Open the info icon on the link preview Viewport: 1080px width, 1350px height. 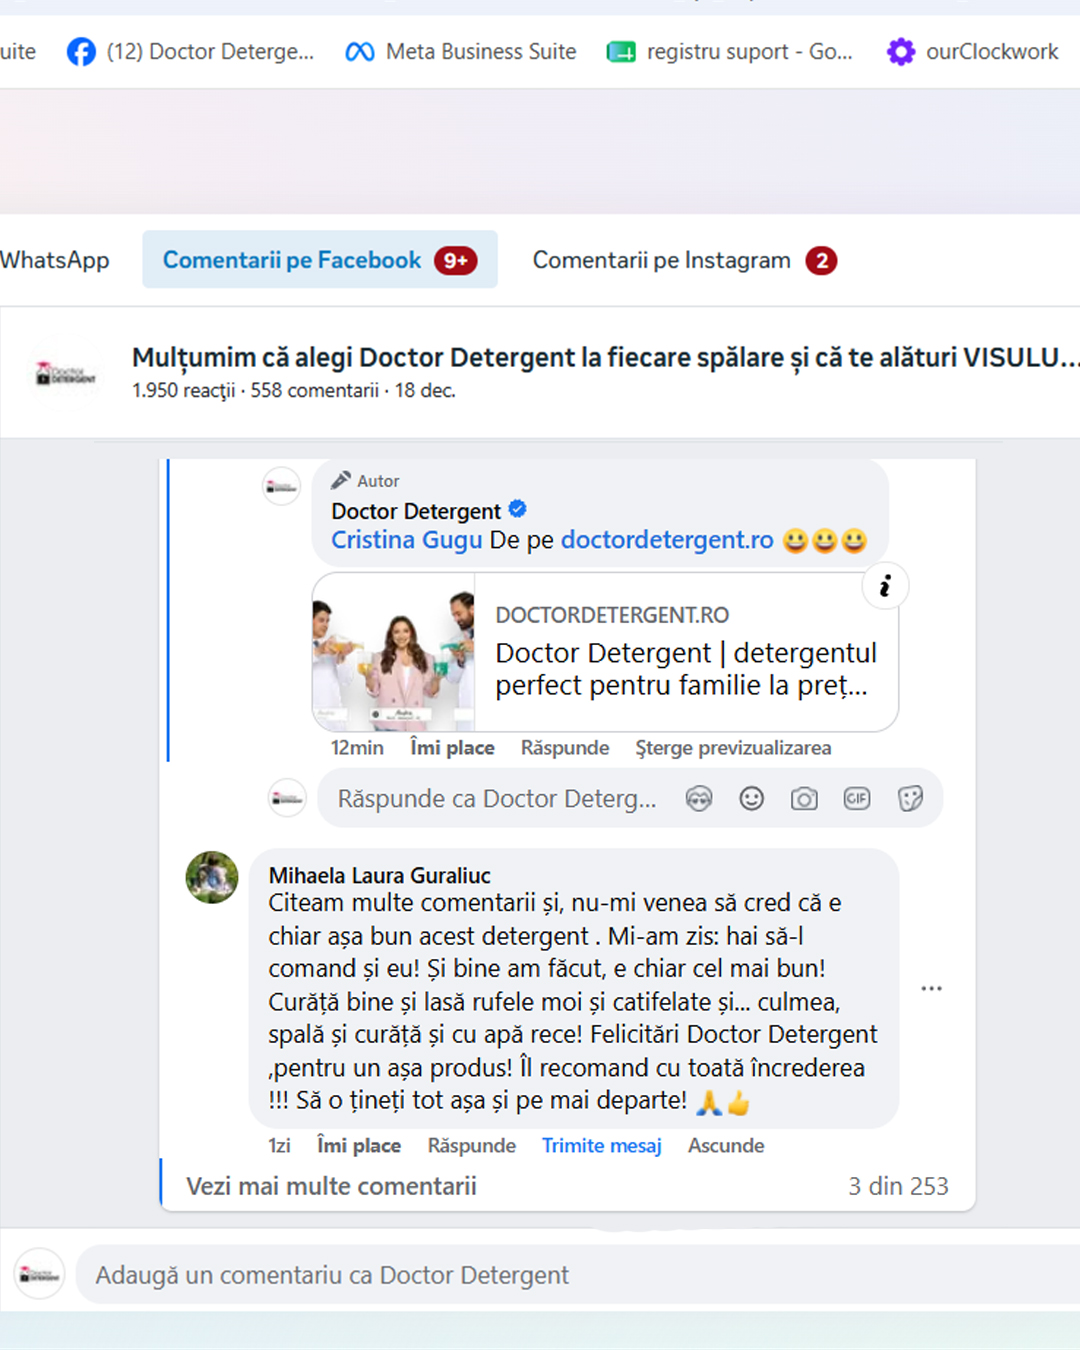pos(885,586)
